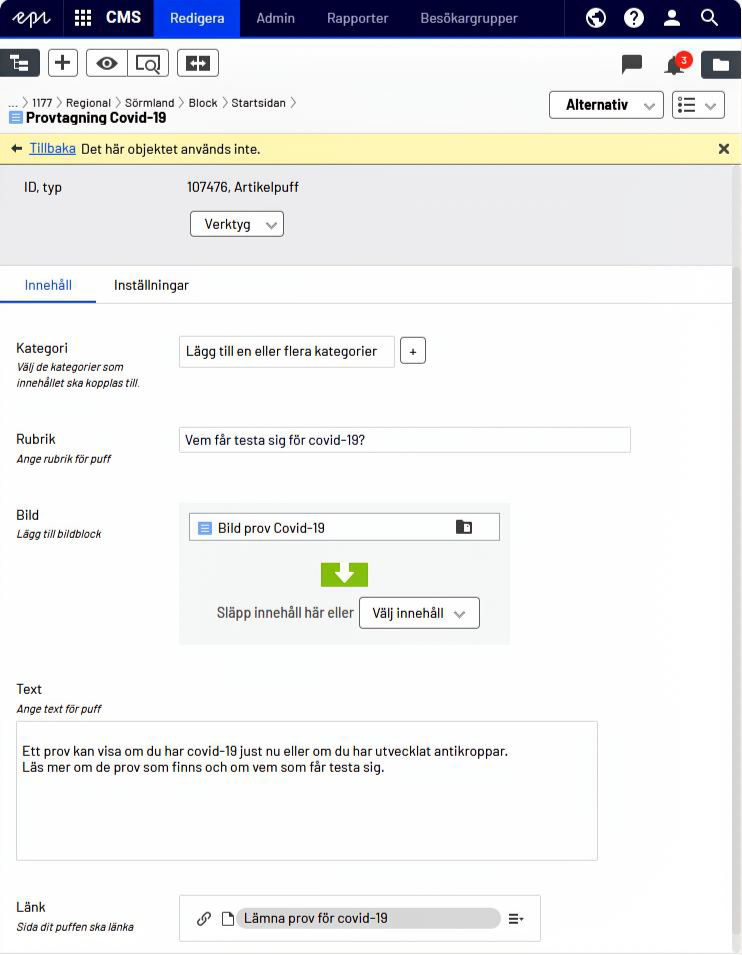Viewport: 742px width, 955px height.
Task: Toggle the eye preview view
Action: pyautogui.click(x=106, y=63)
